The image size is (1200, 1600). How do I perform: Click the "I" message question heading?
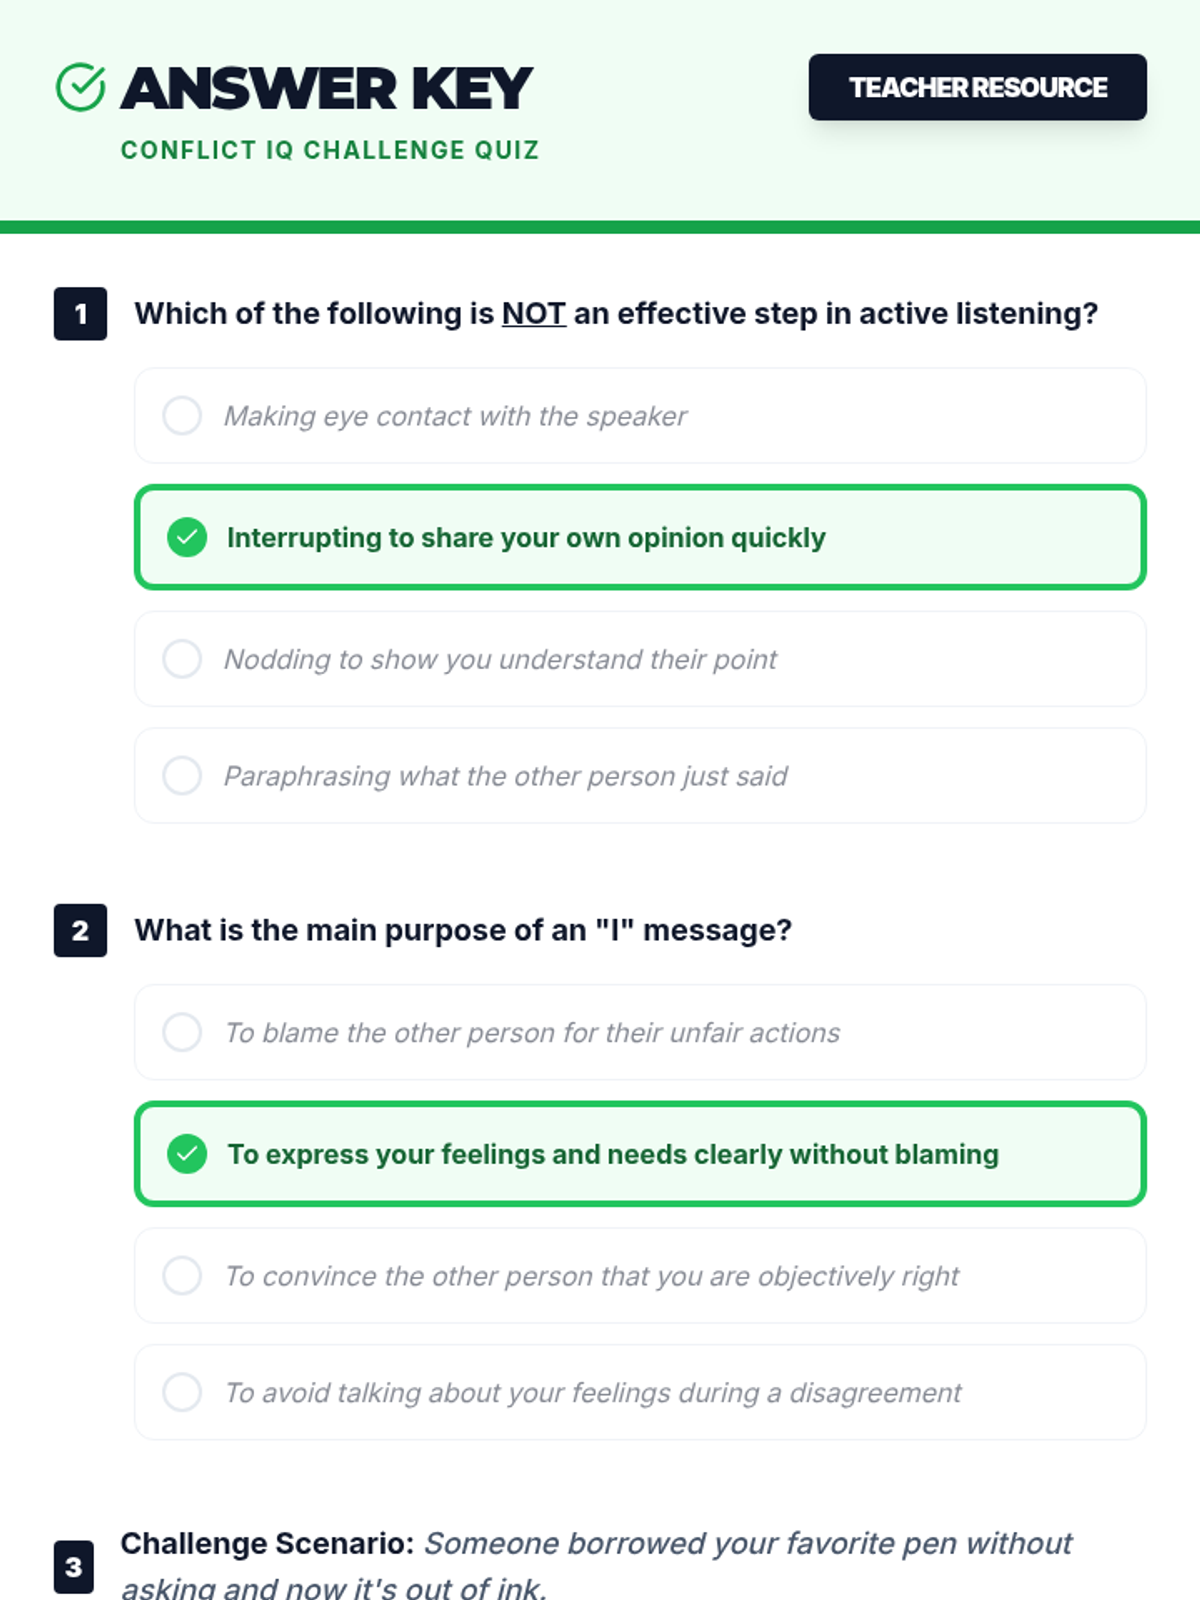tap(463, 931)
